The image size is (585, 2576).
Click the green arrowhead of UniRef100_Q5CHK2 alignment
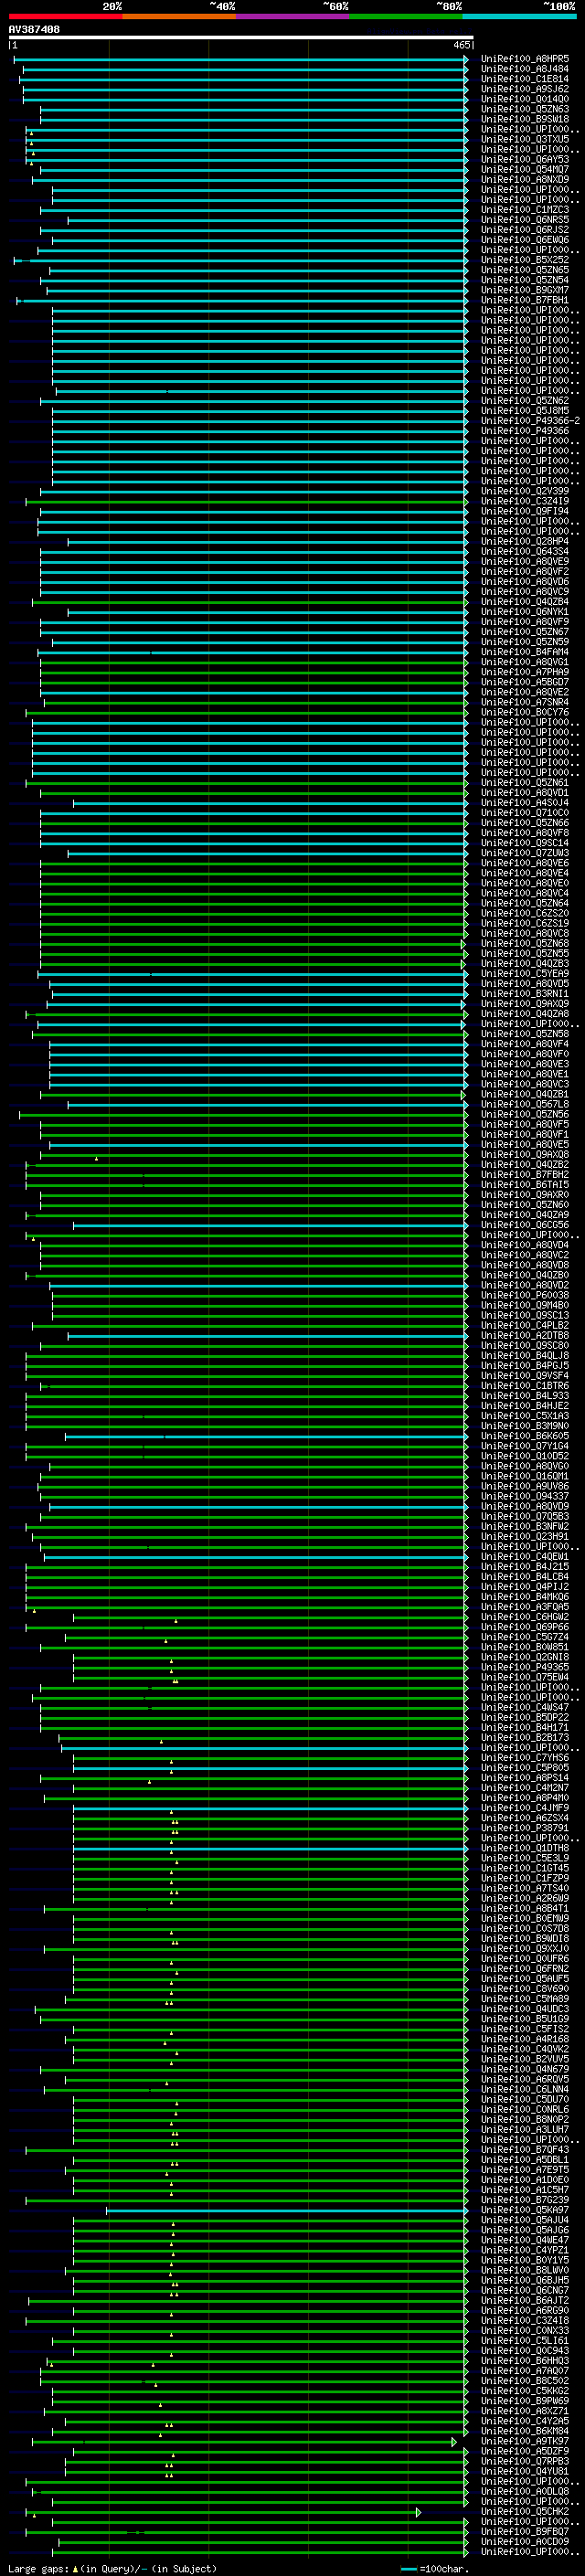click(x=418, y=2513)
